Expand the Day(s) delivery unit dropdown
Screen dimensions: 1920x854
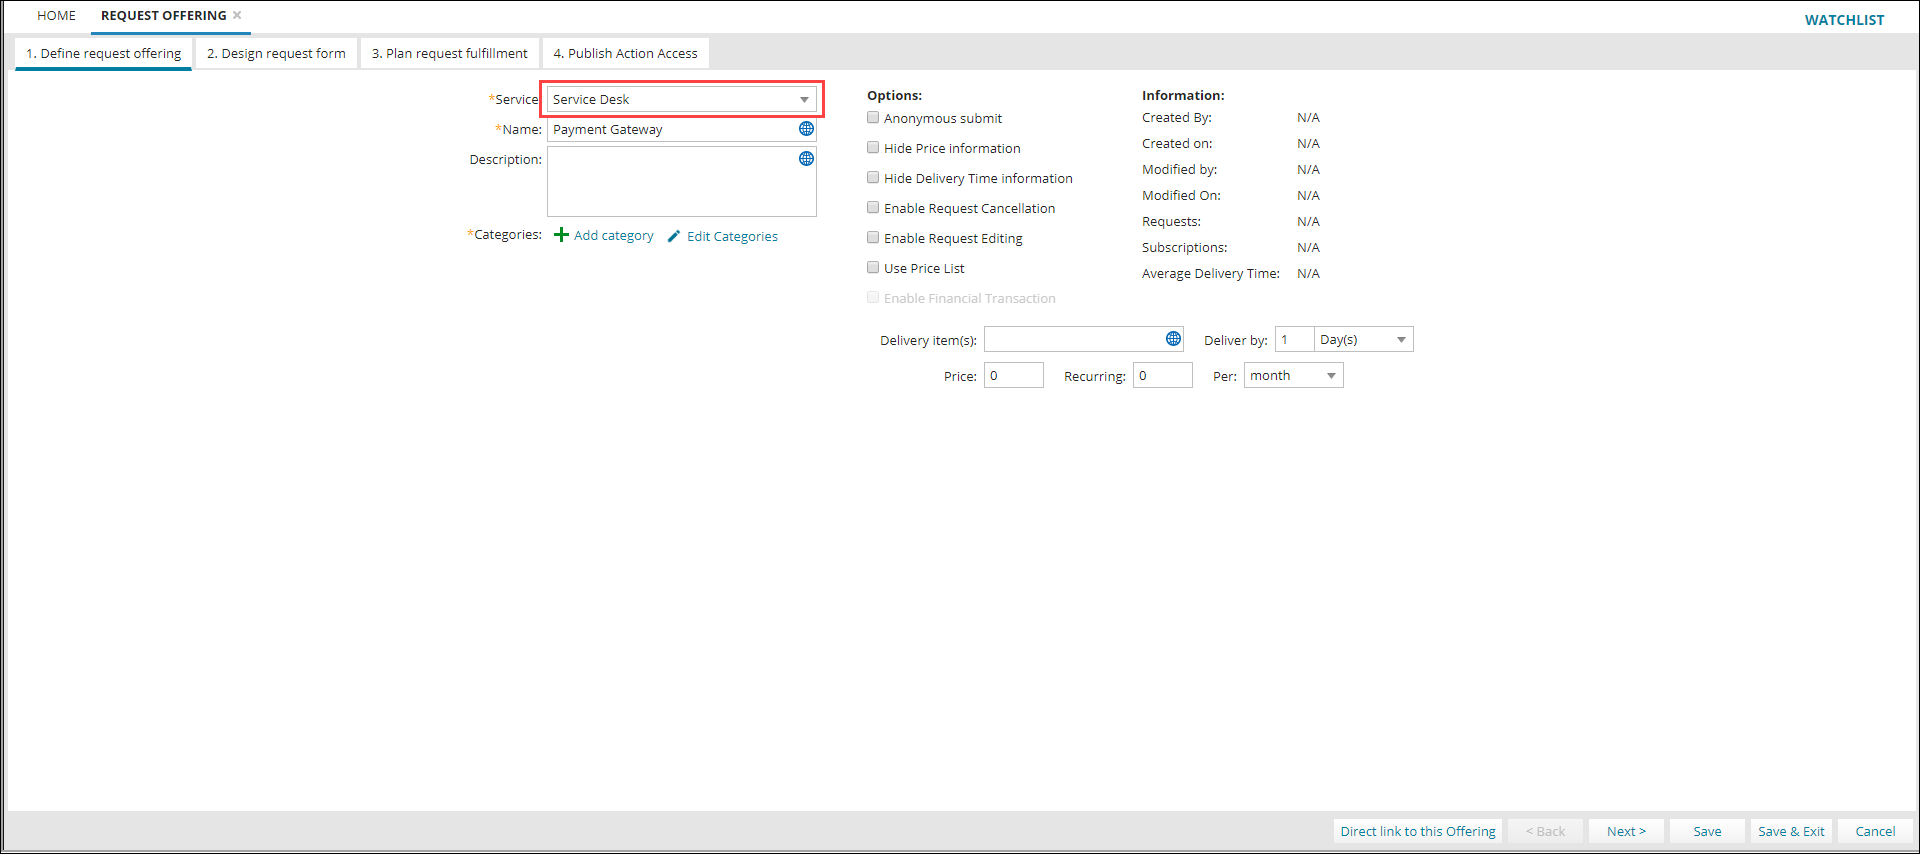click(x=1401, y=340)
